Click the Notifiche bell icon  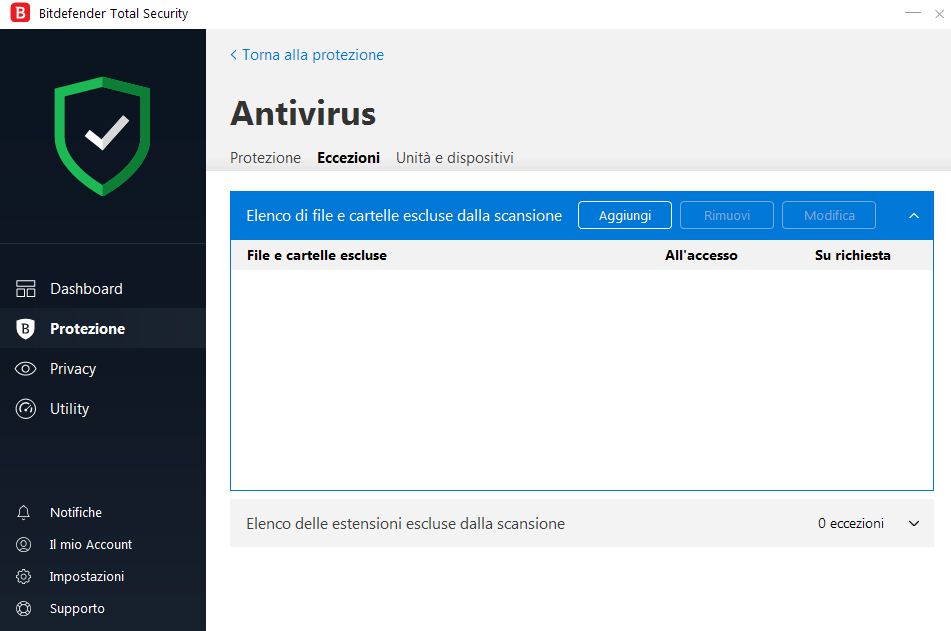24,513
